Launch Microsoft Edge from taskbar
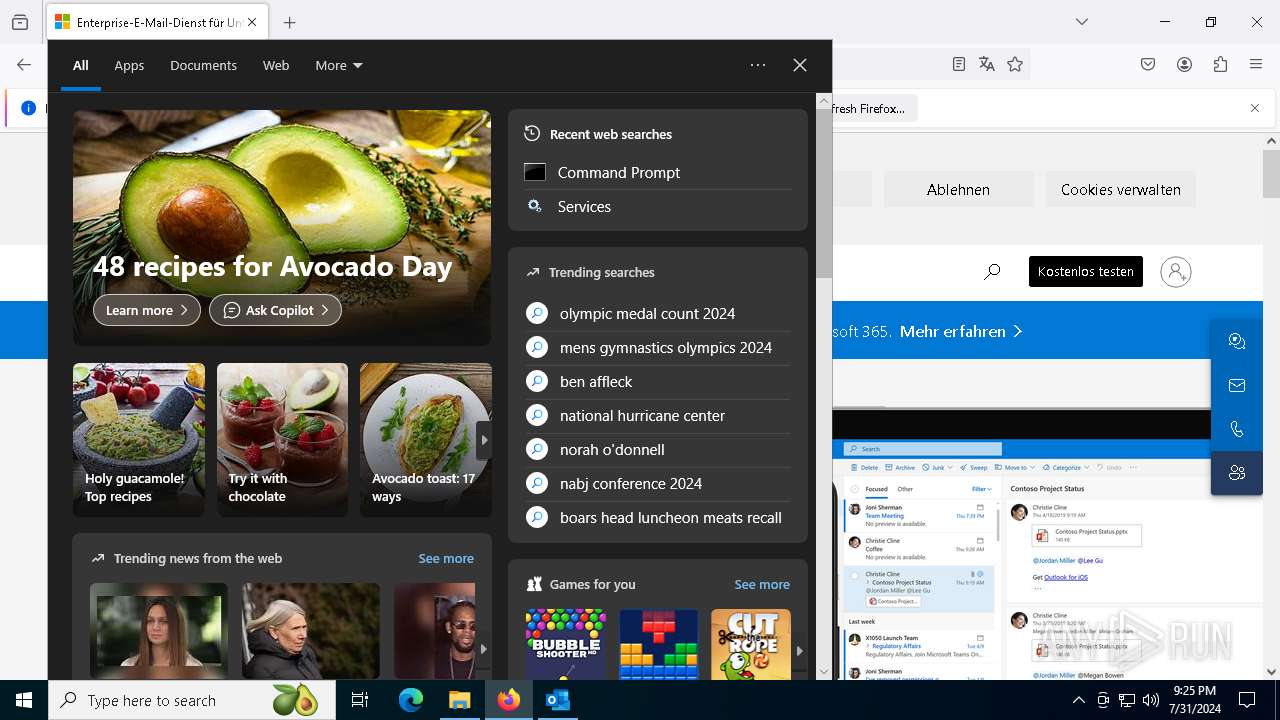The width and height of the screenshot is (1280, 720). 411,700
